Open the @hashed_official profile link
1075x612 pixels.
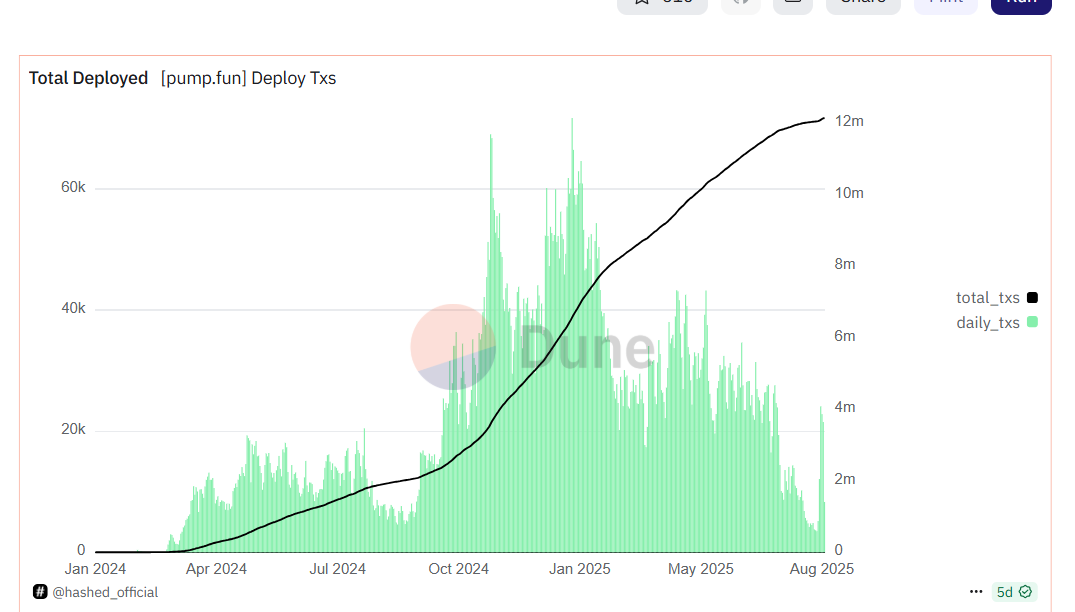tap(105, 592)
